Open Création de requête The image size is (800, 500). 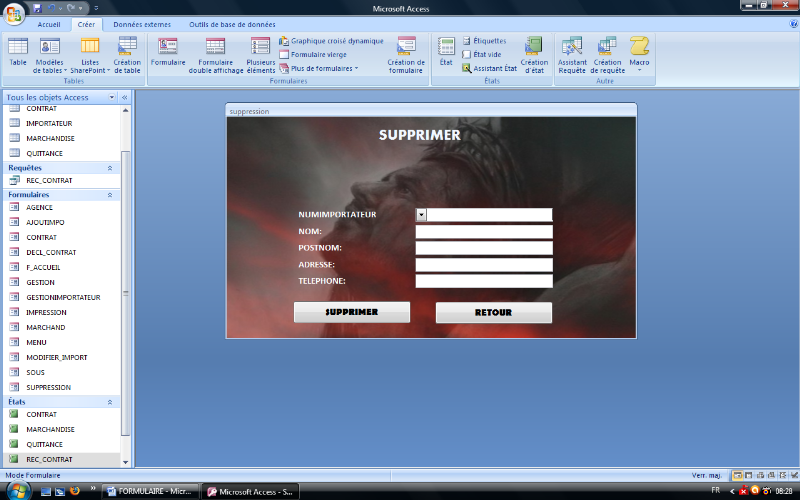608,55
